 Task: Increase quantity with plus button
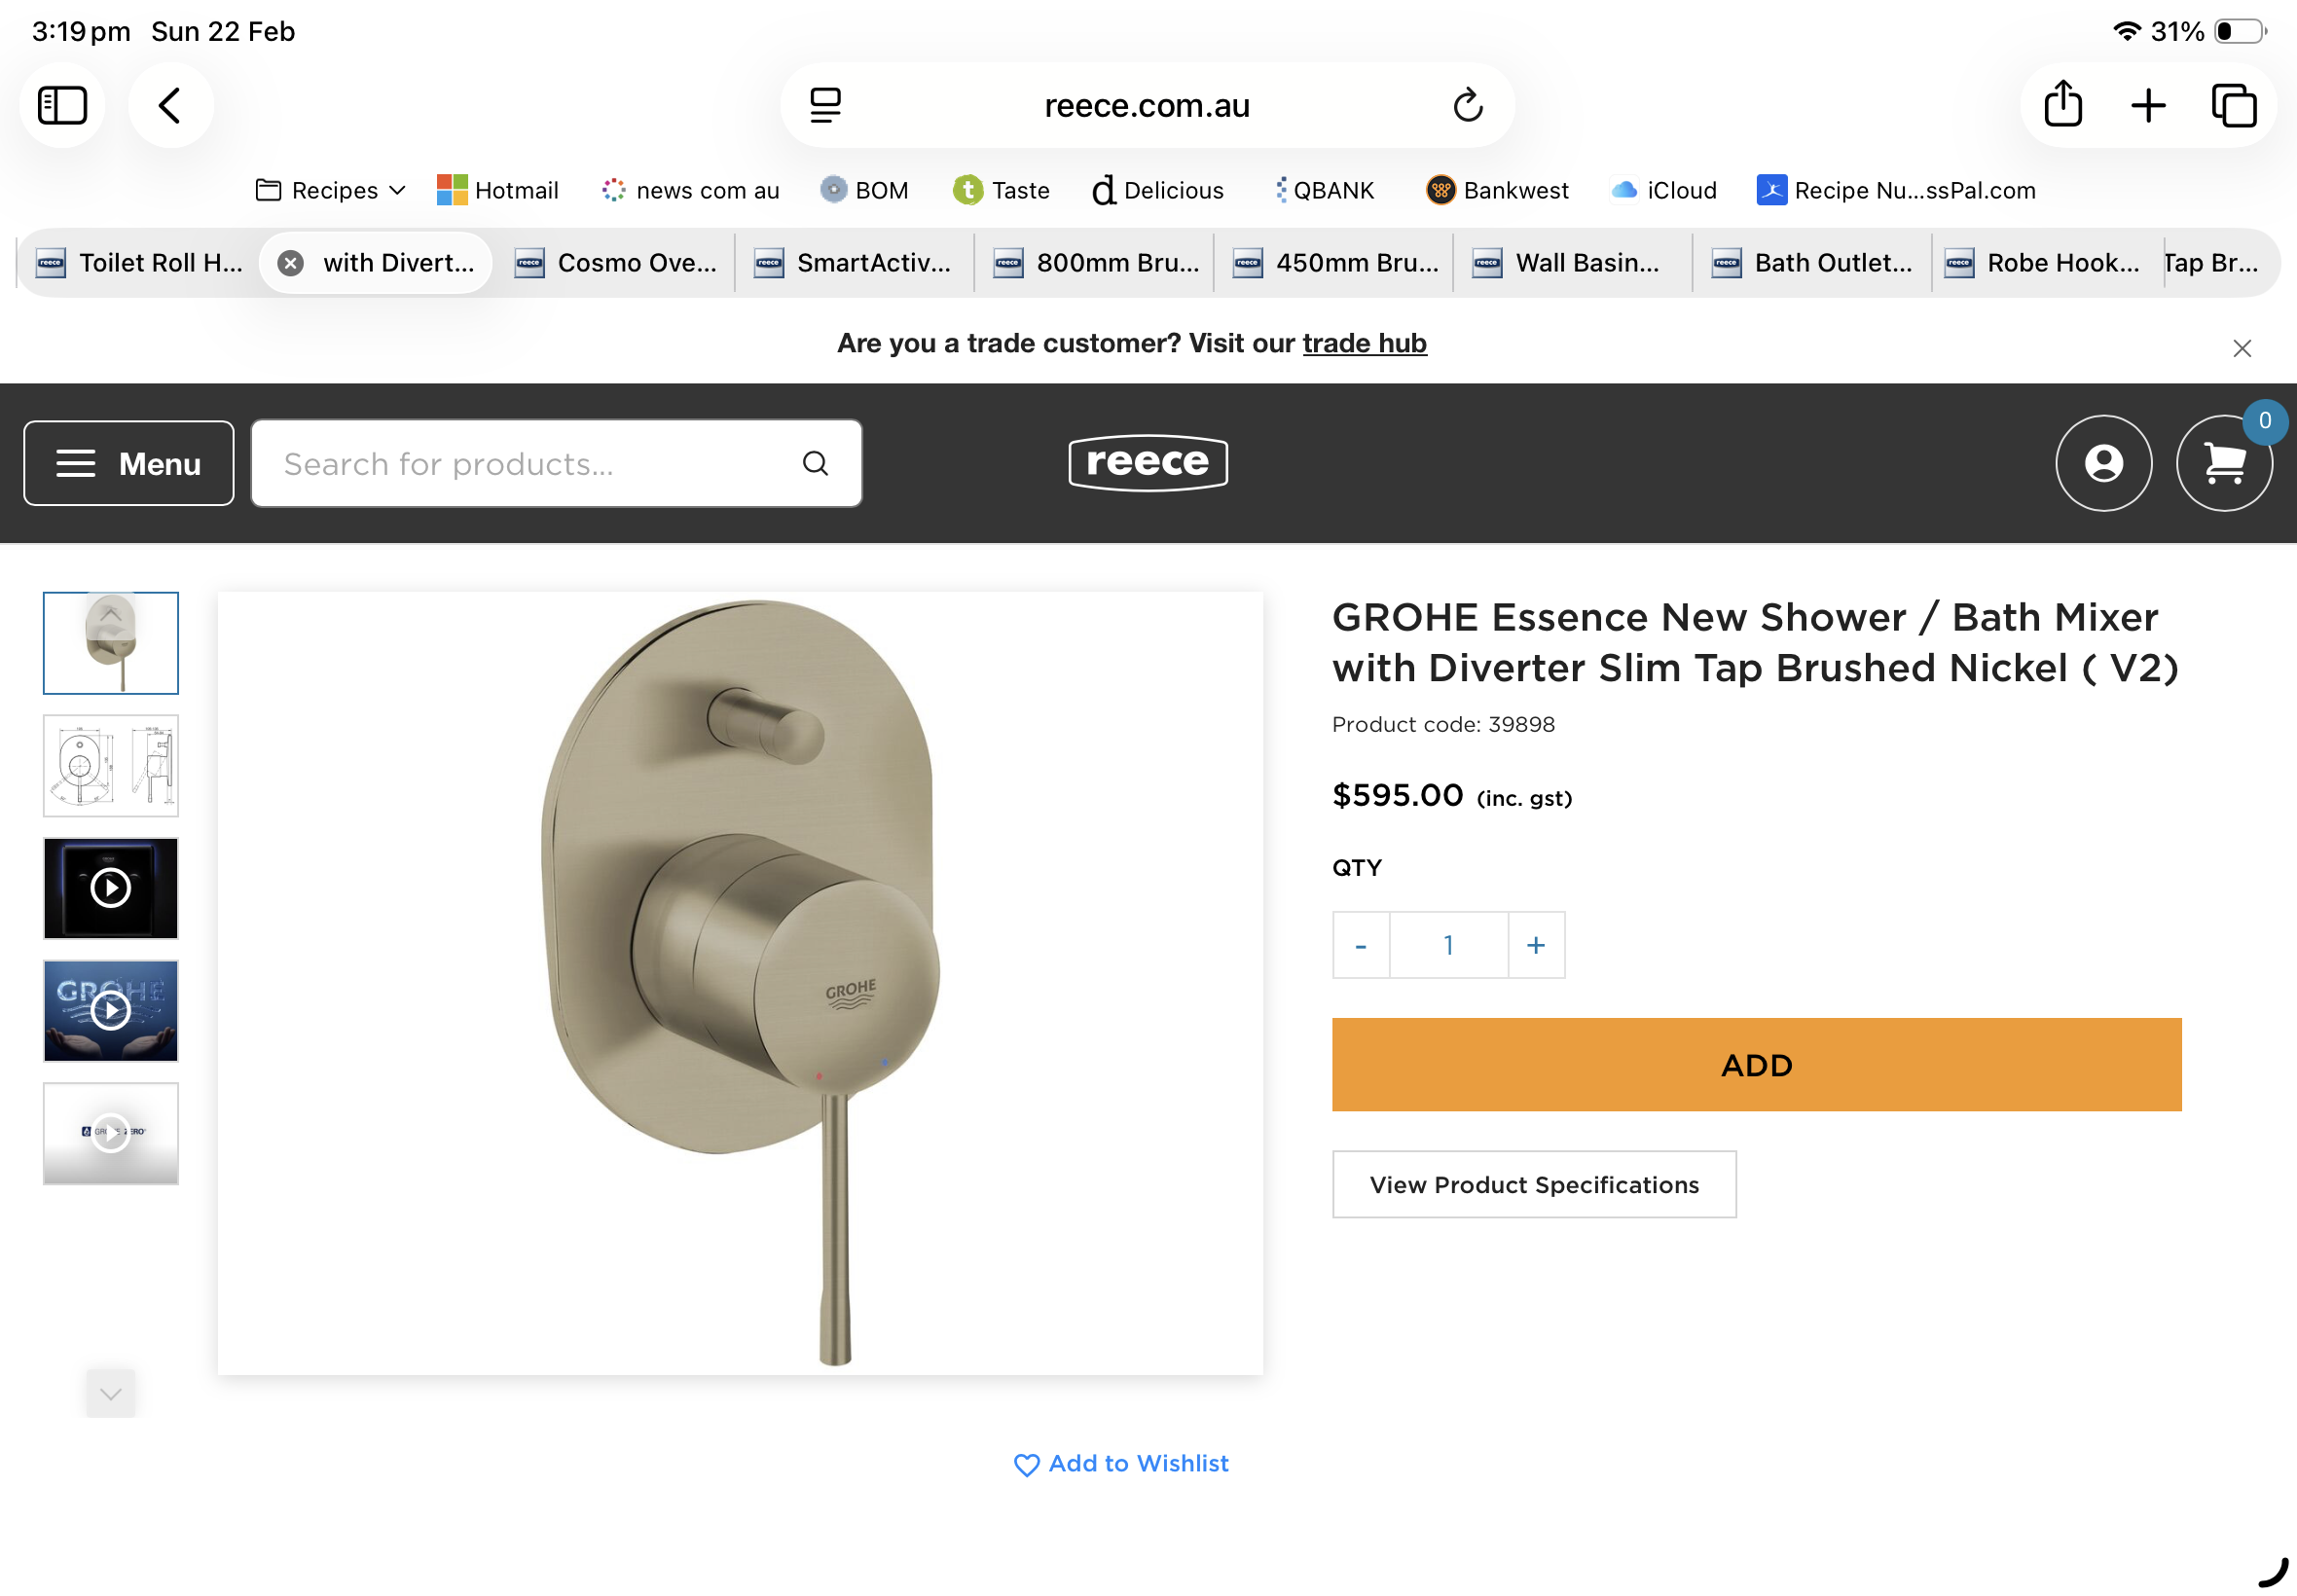tap(1535, 944)
